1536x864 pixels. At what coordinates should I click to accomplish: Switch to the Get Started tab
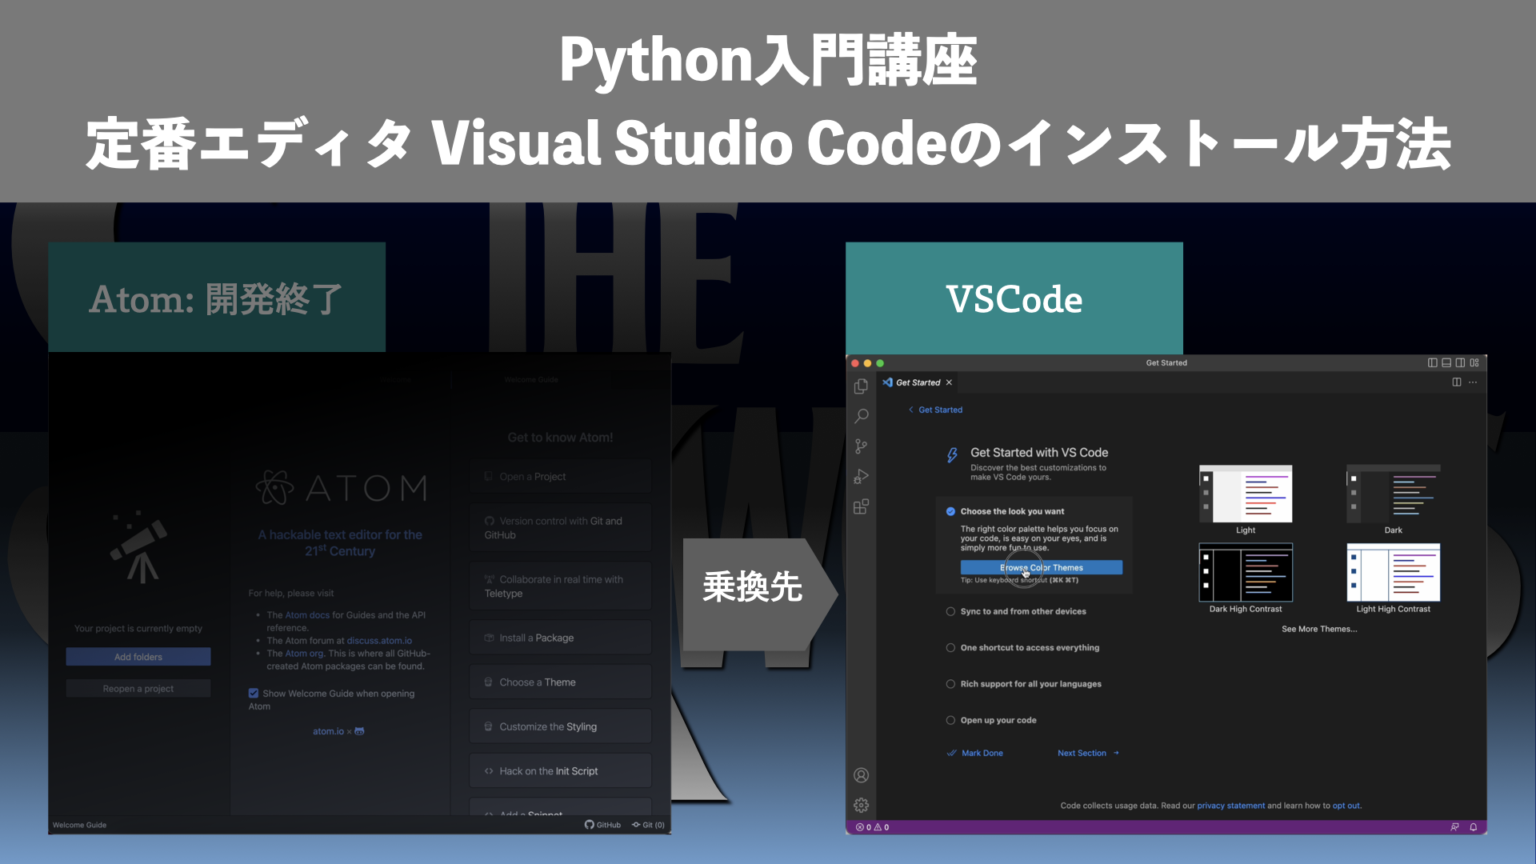point(915,382)
